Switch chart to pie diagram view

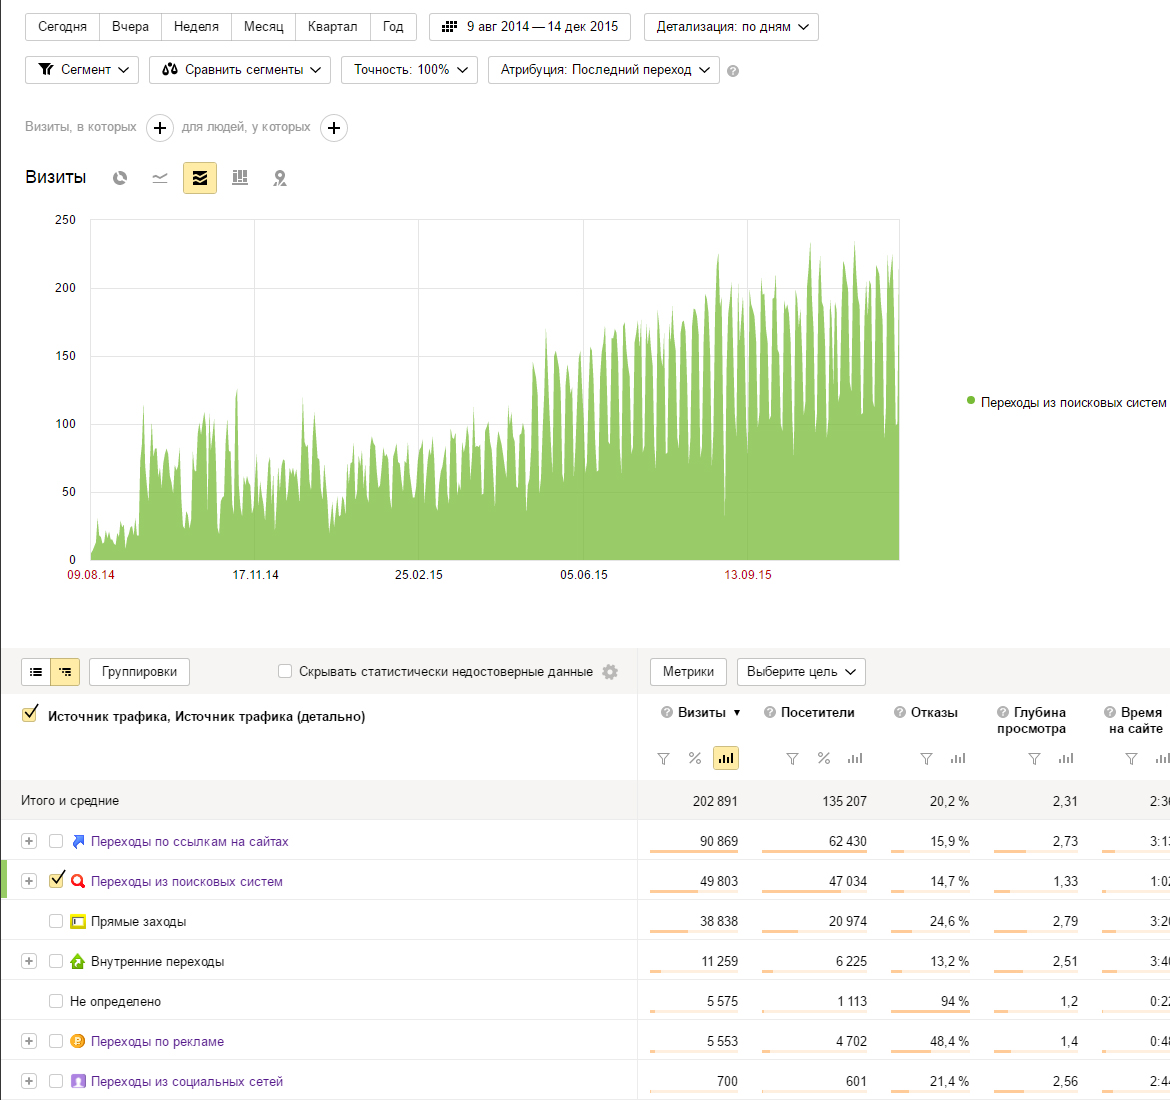(x=120, y=178)
